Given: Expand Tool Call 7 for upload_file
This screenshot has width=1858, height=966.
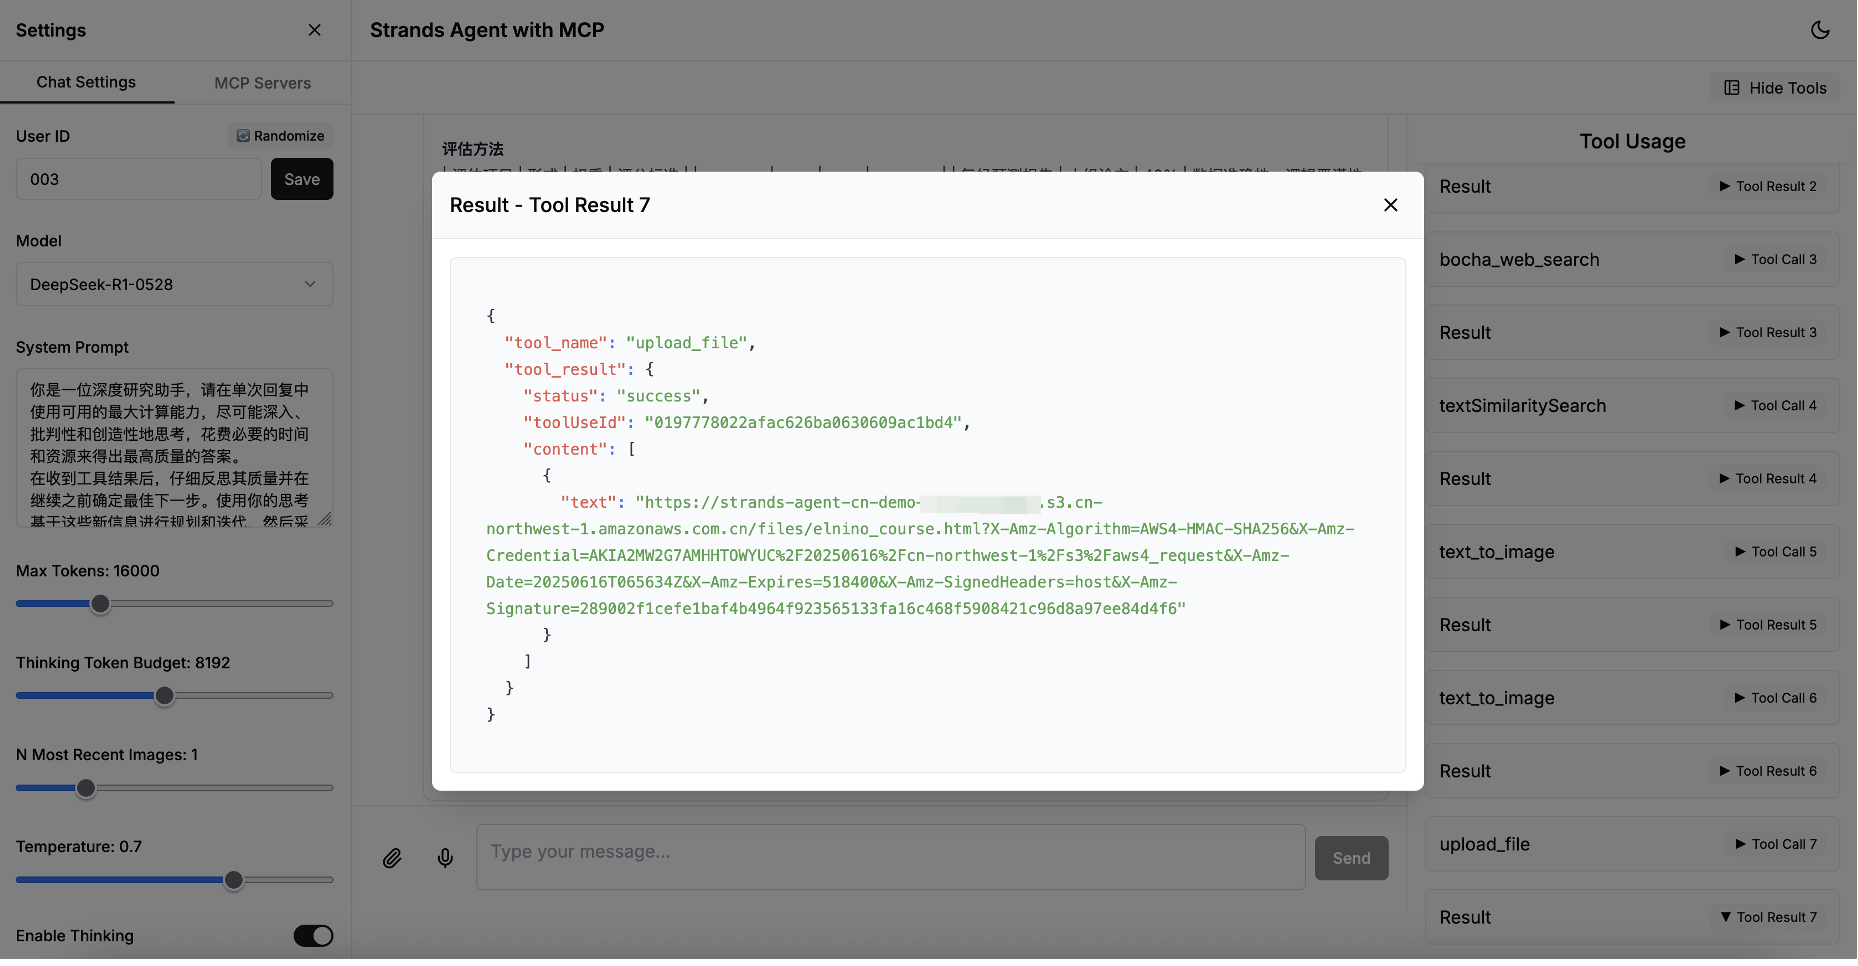Looking at the screenshot, I should 1776,844.
